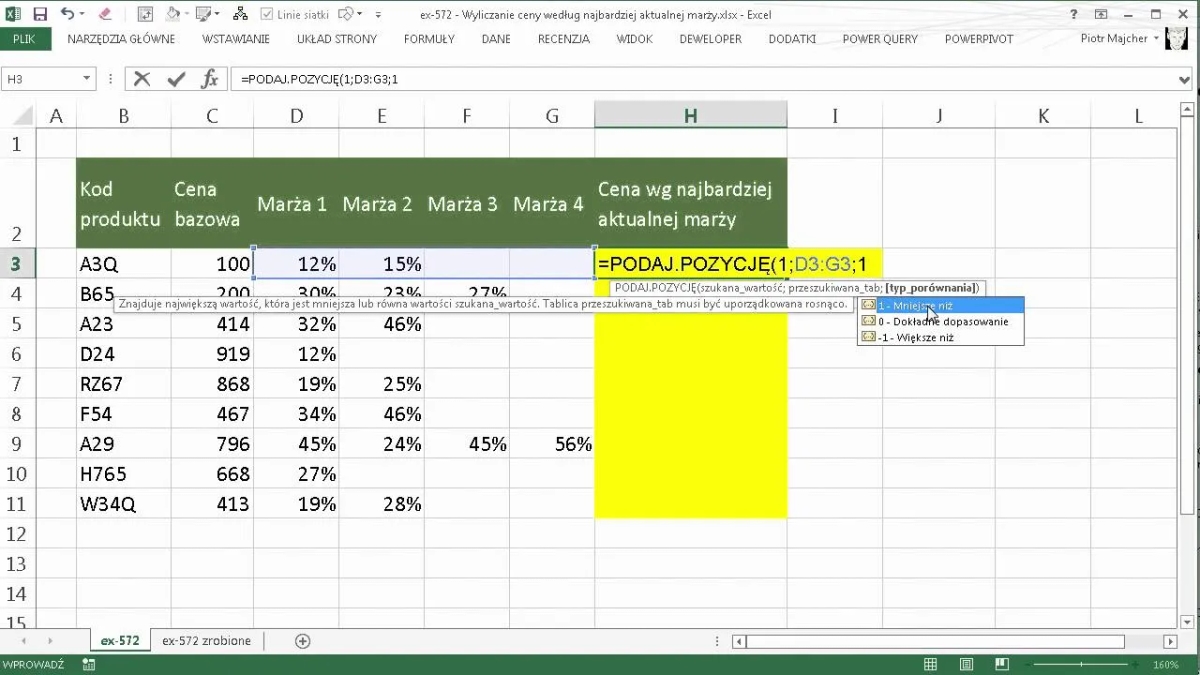Open the FORMUŁY ribbon tab

429,39
